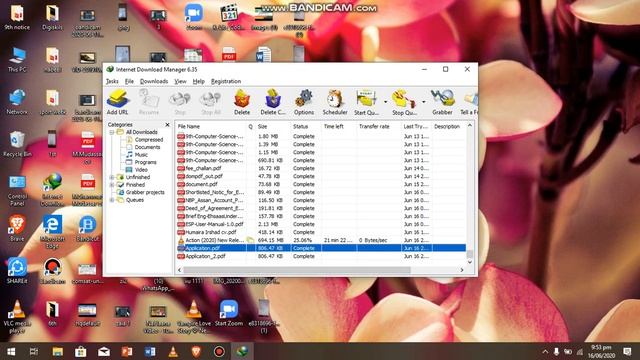Collapse the All Downloads tree node
640x360 pixels.
click(111, 132)
